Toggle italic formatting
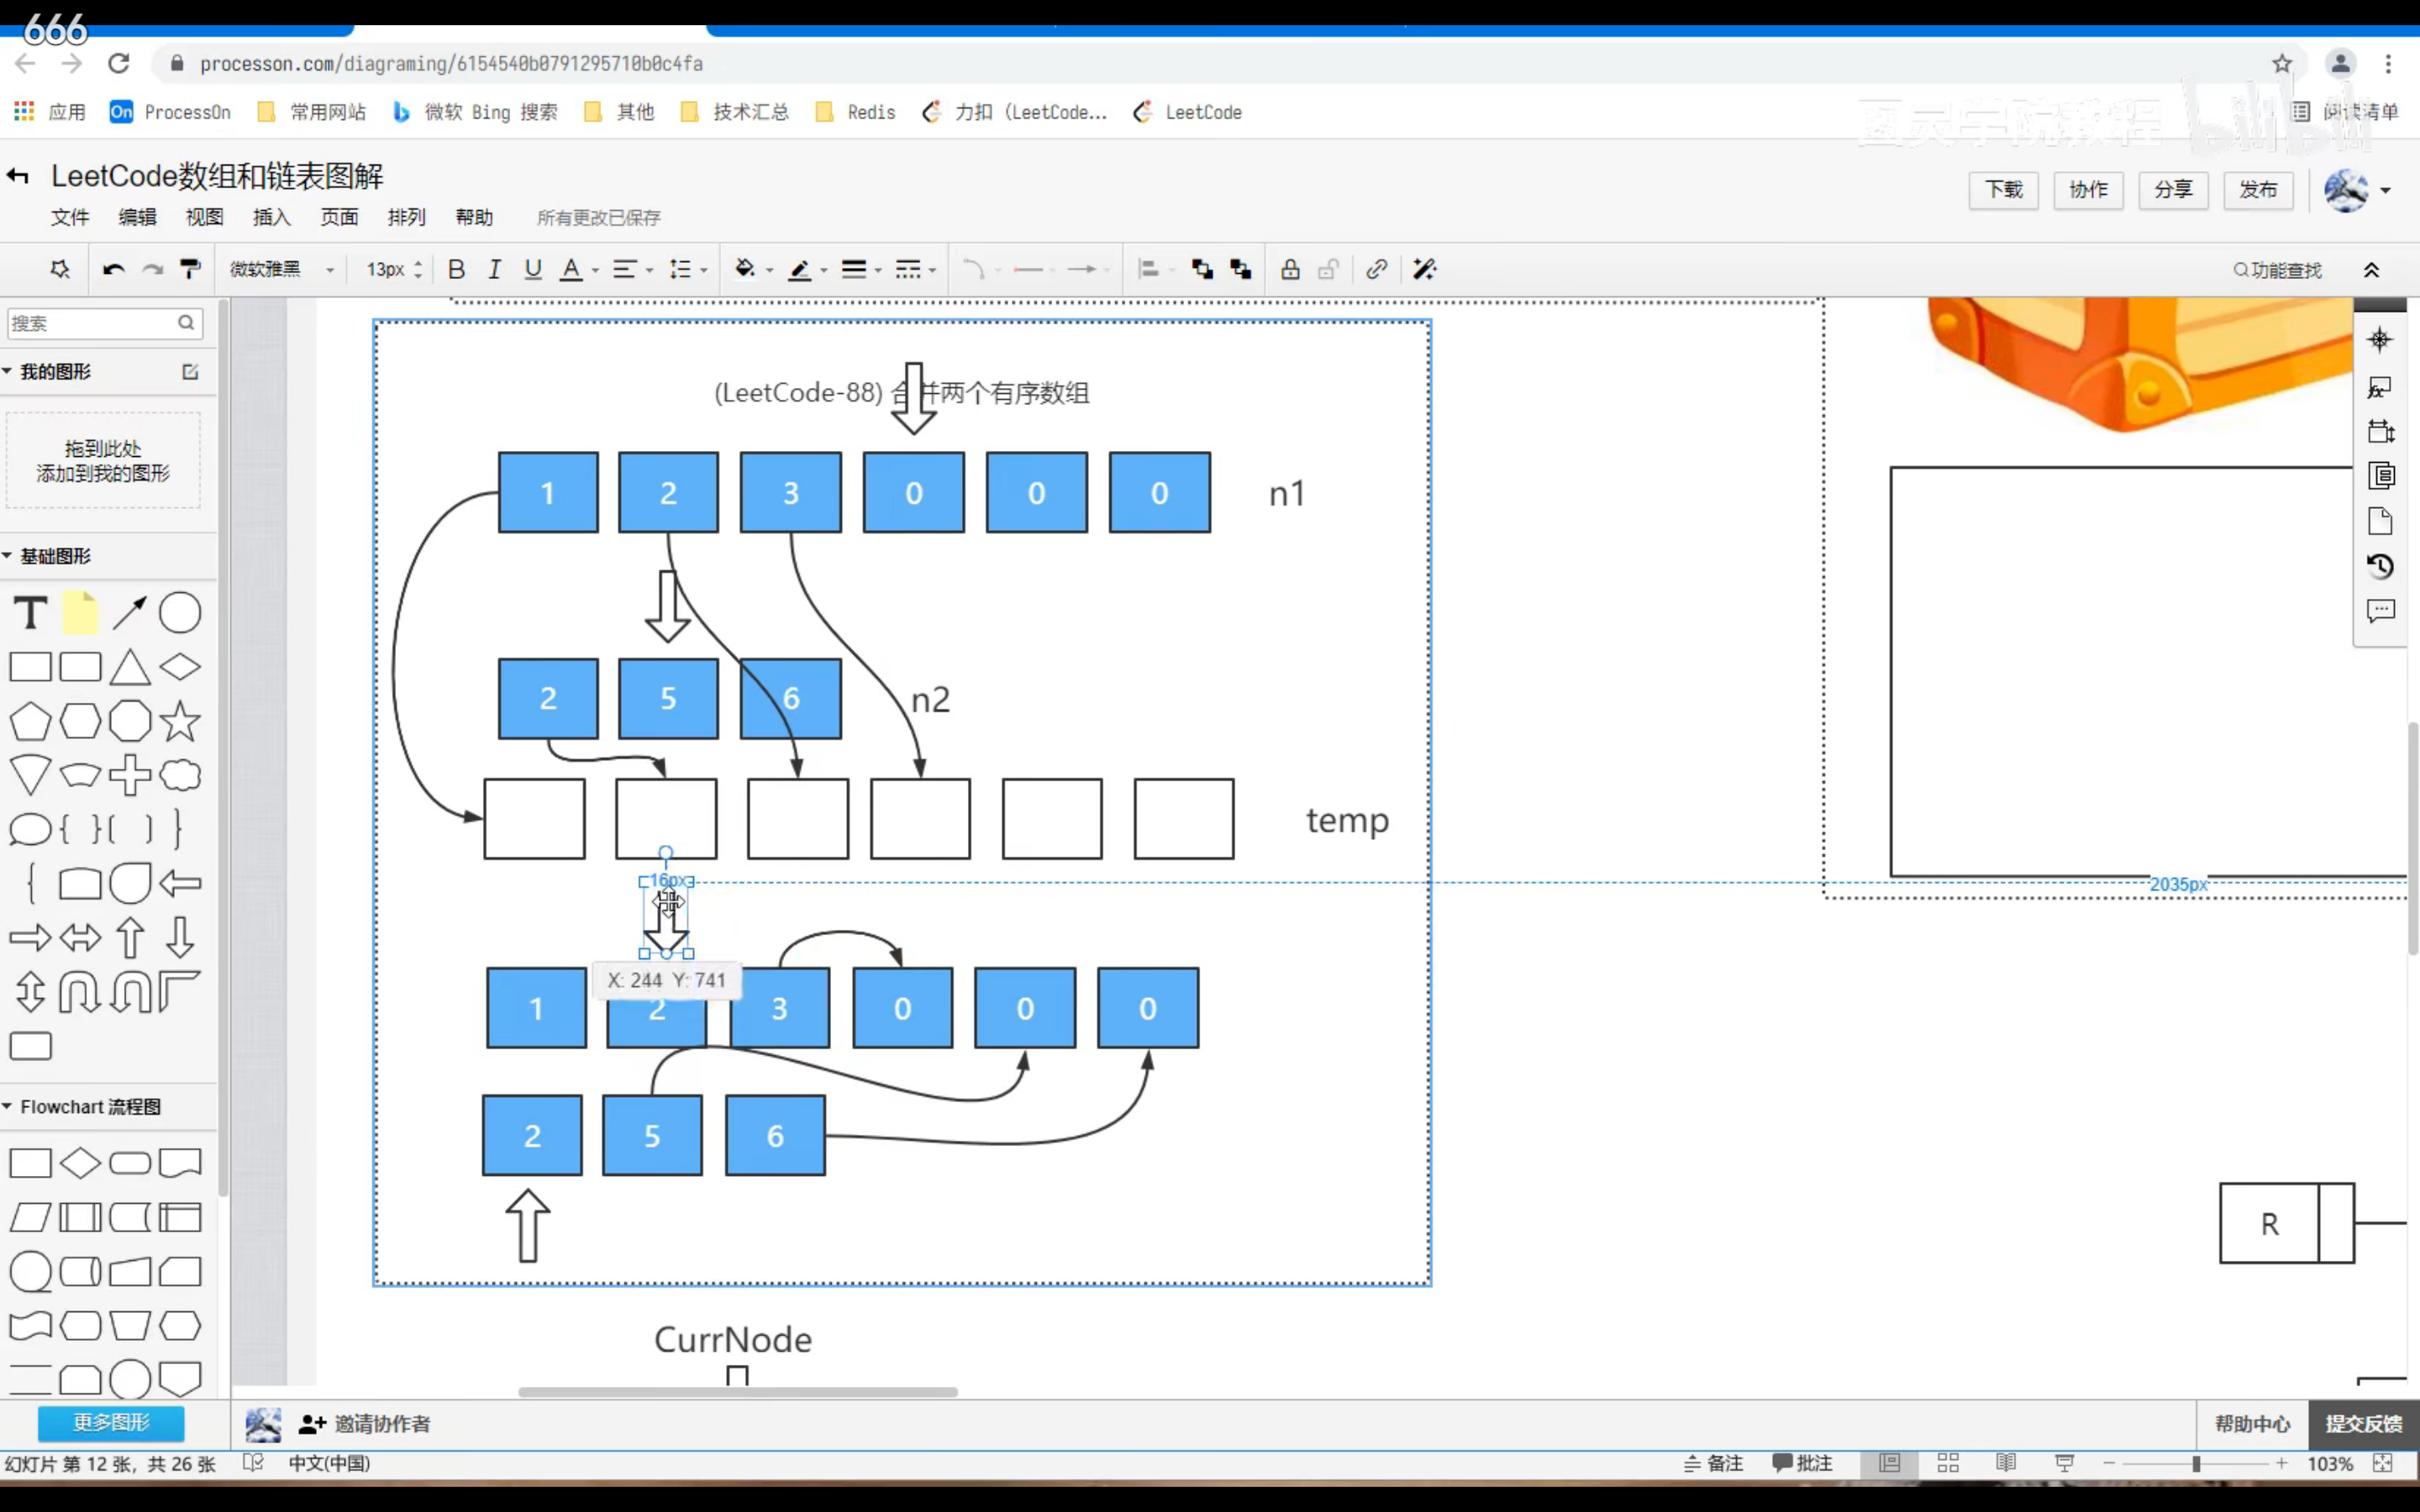This screenshot has height=1512, width=2420. [494, 269]
